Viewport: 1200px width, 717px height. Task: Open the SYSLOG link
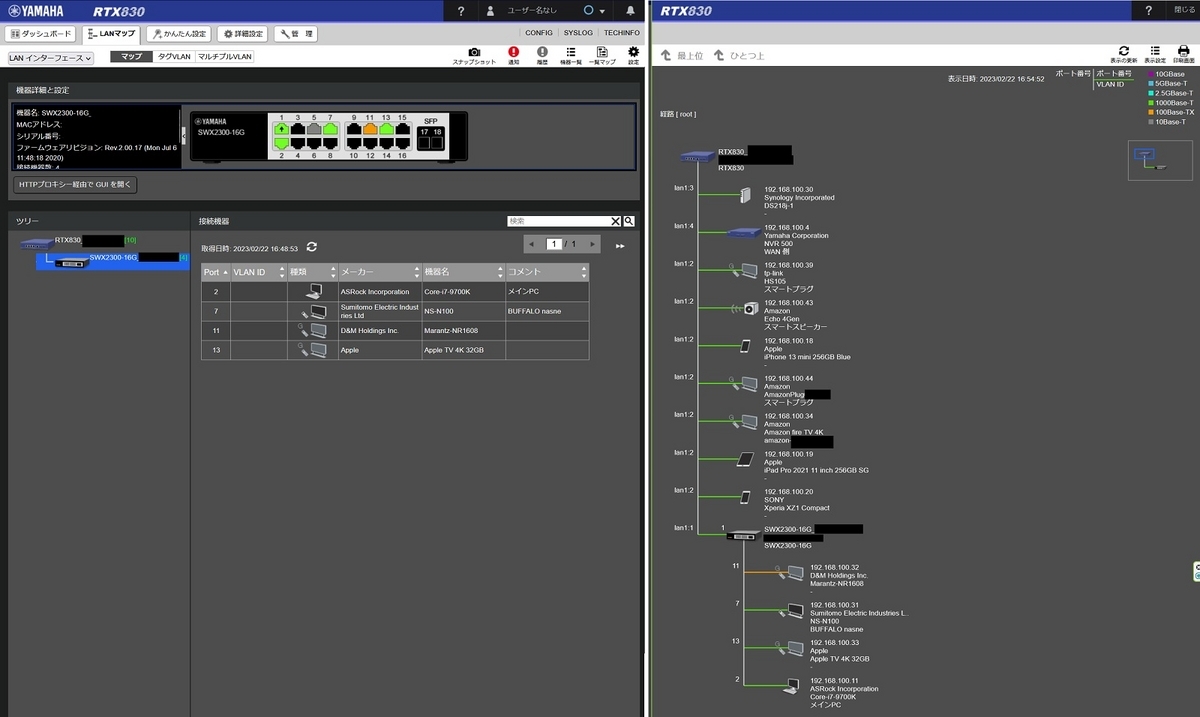(578, 33)
